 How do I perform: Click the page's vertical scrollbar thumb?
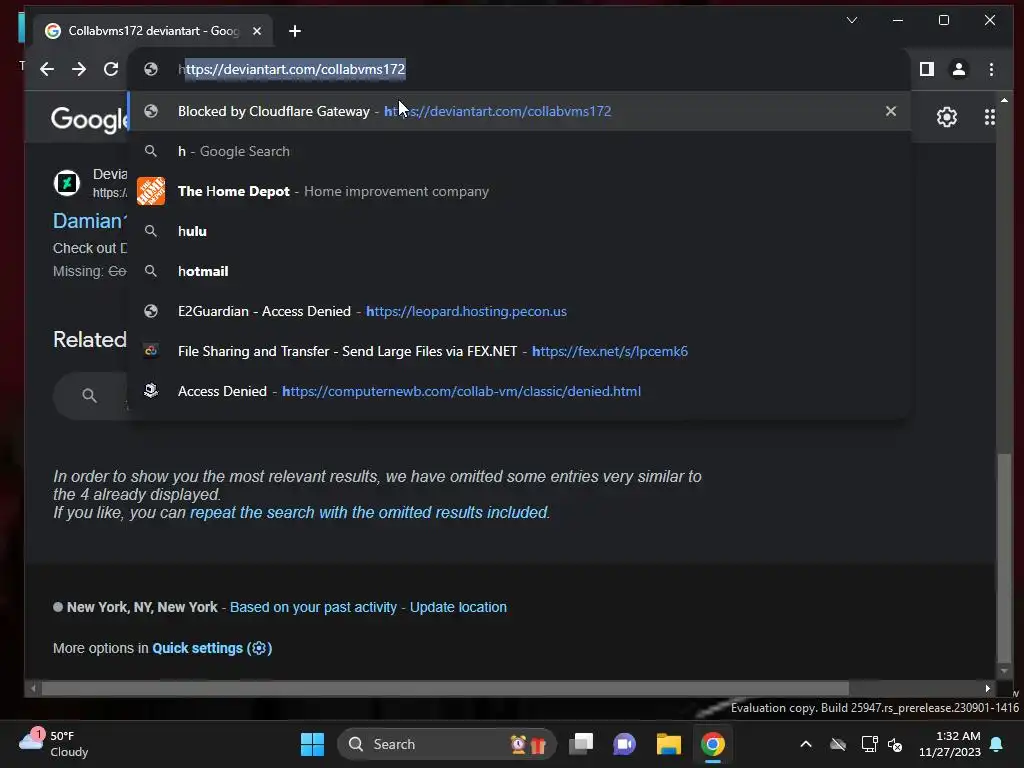(1004, 557)
